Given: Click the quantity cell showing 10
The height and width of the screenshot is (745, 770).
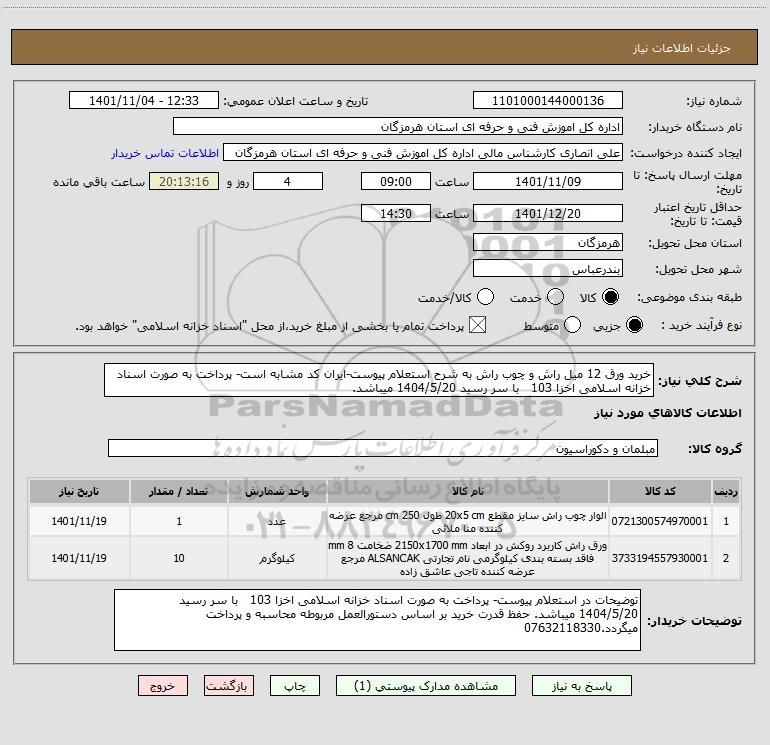Looking at the screenshot, I should pos(179,558).
